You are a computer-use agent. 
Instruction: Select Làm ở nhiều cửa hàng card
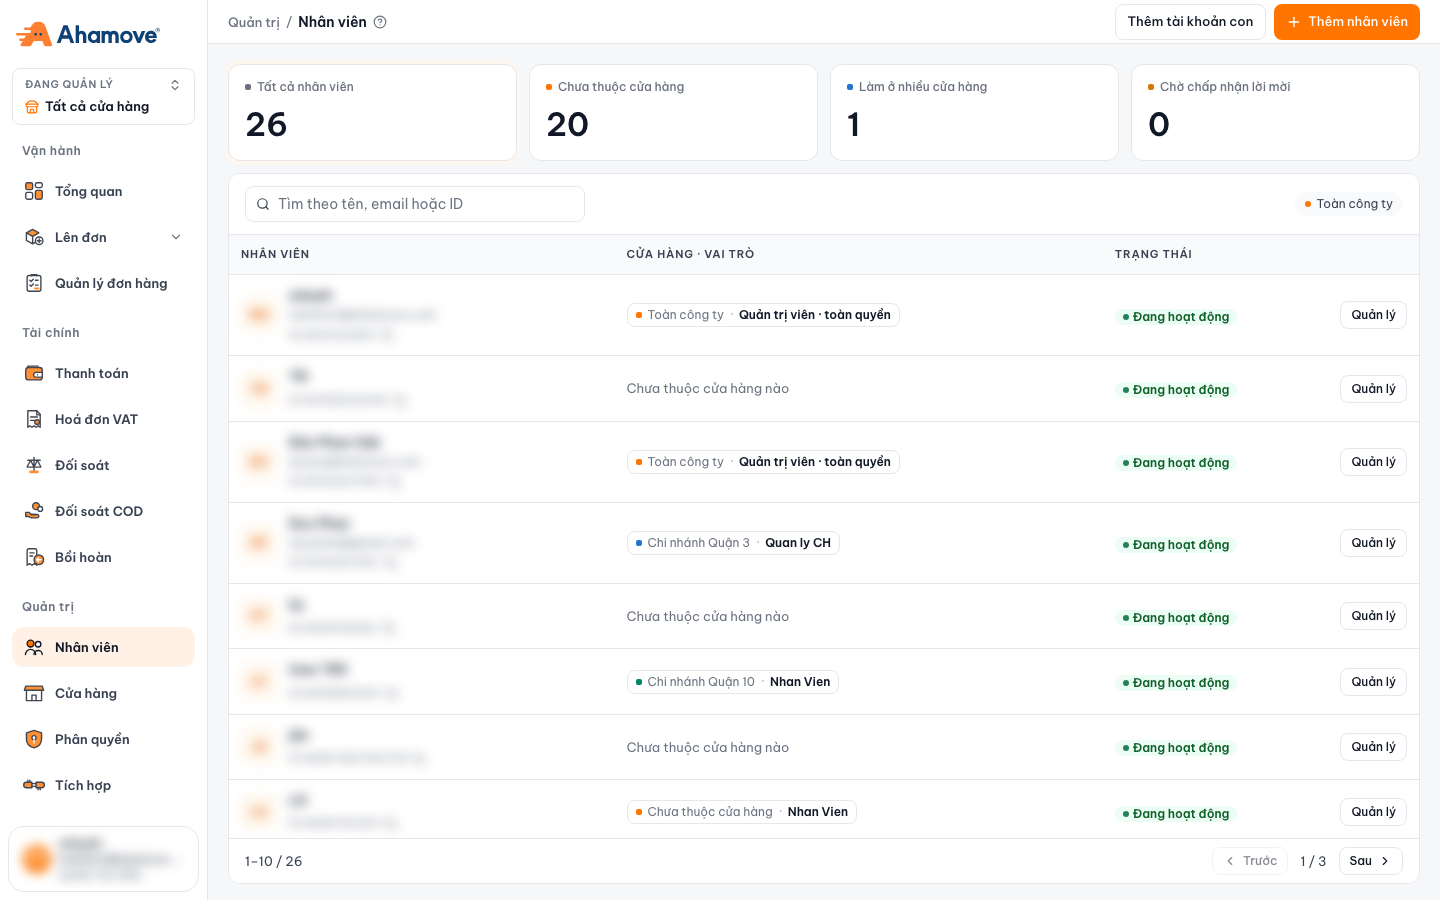974,112
